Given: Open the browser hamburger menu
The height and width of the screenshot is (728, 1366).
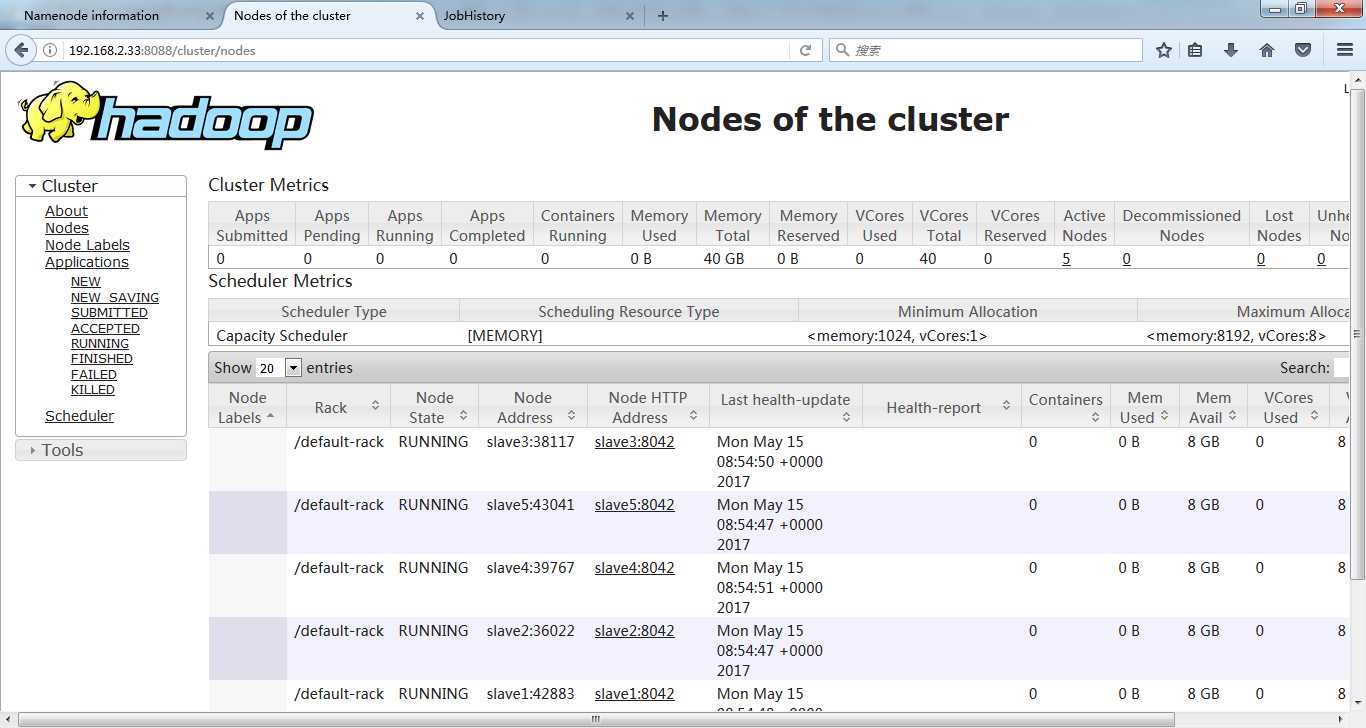Looking at the screenshot, I should tap(1345, 50).
